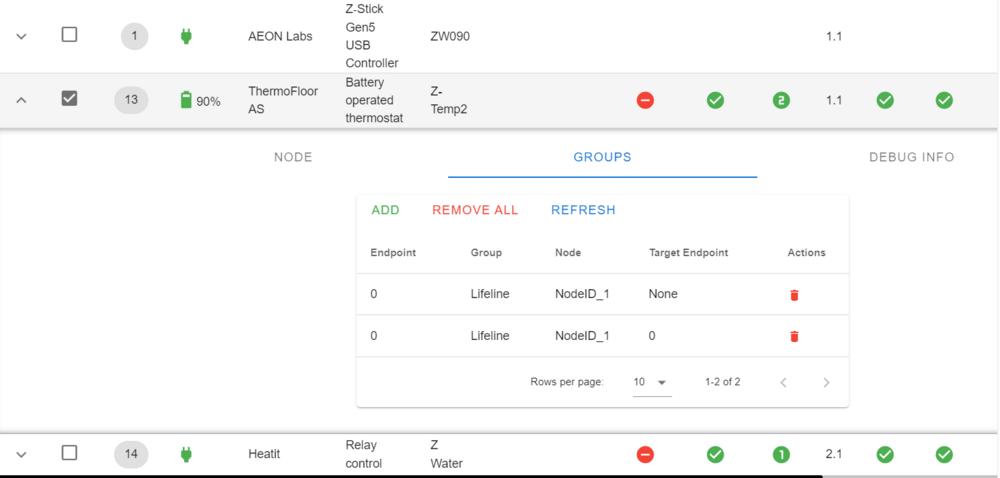Screen dimensions: 1000x478
Task: Click the green numbered 2 badge for ThermoFloor
Action: click(781, 100)
